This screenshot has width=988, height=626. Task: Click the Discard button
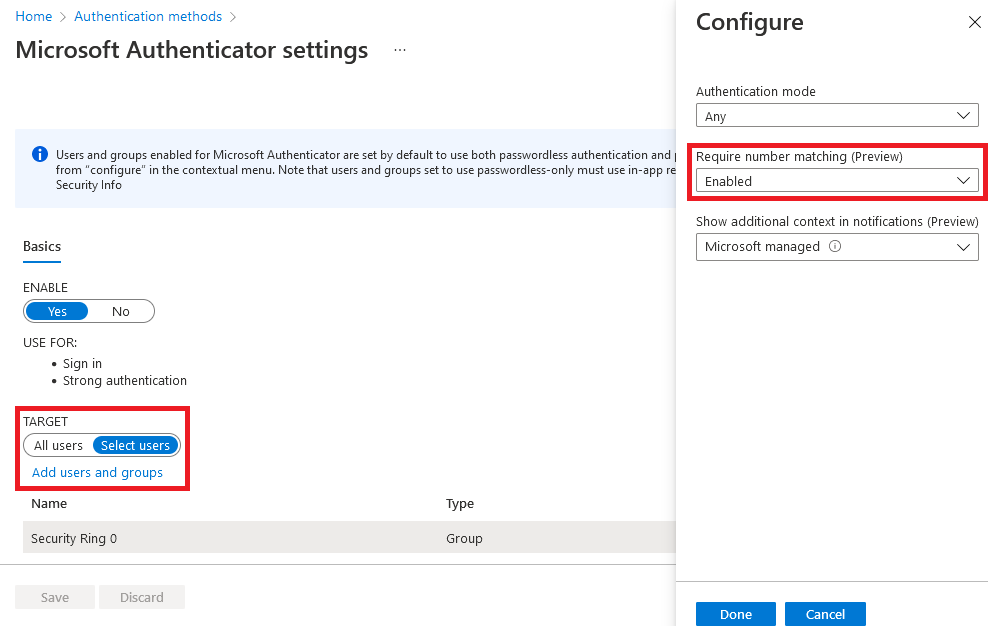pos(142,598)
